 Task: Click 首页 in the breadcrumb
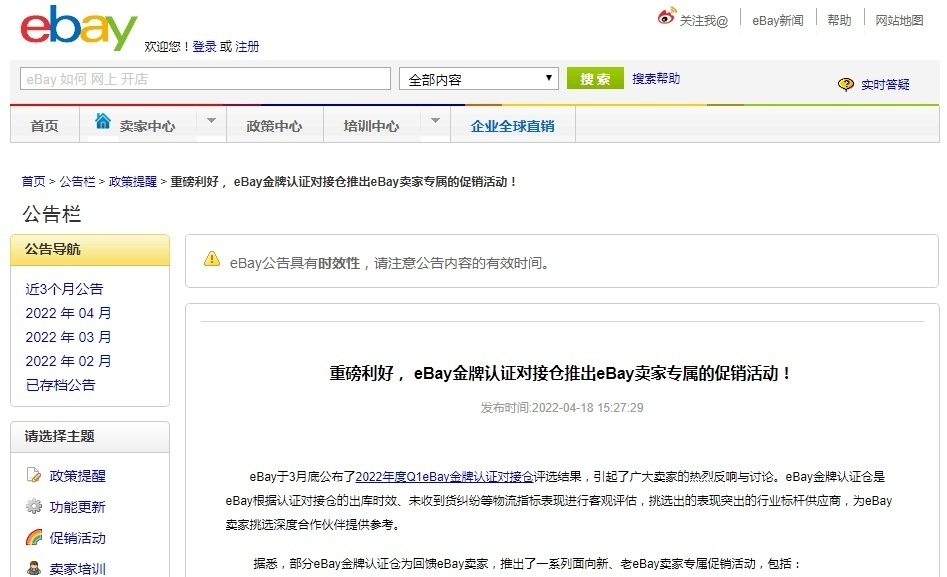tap(33, 181)
